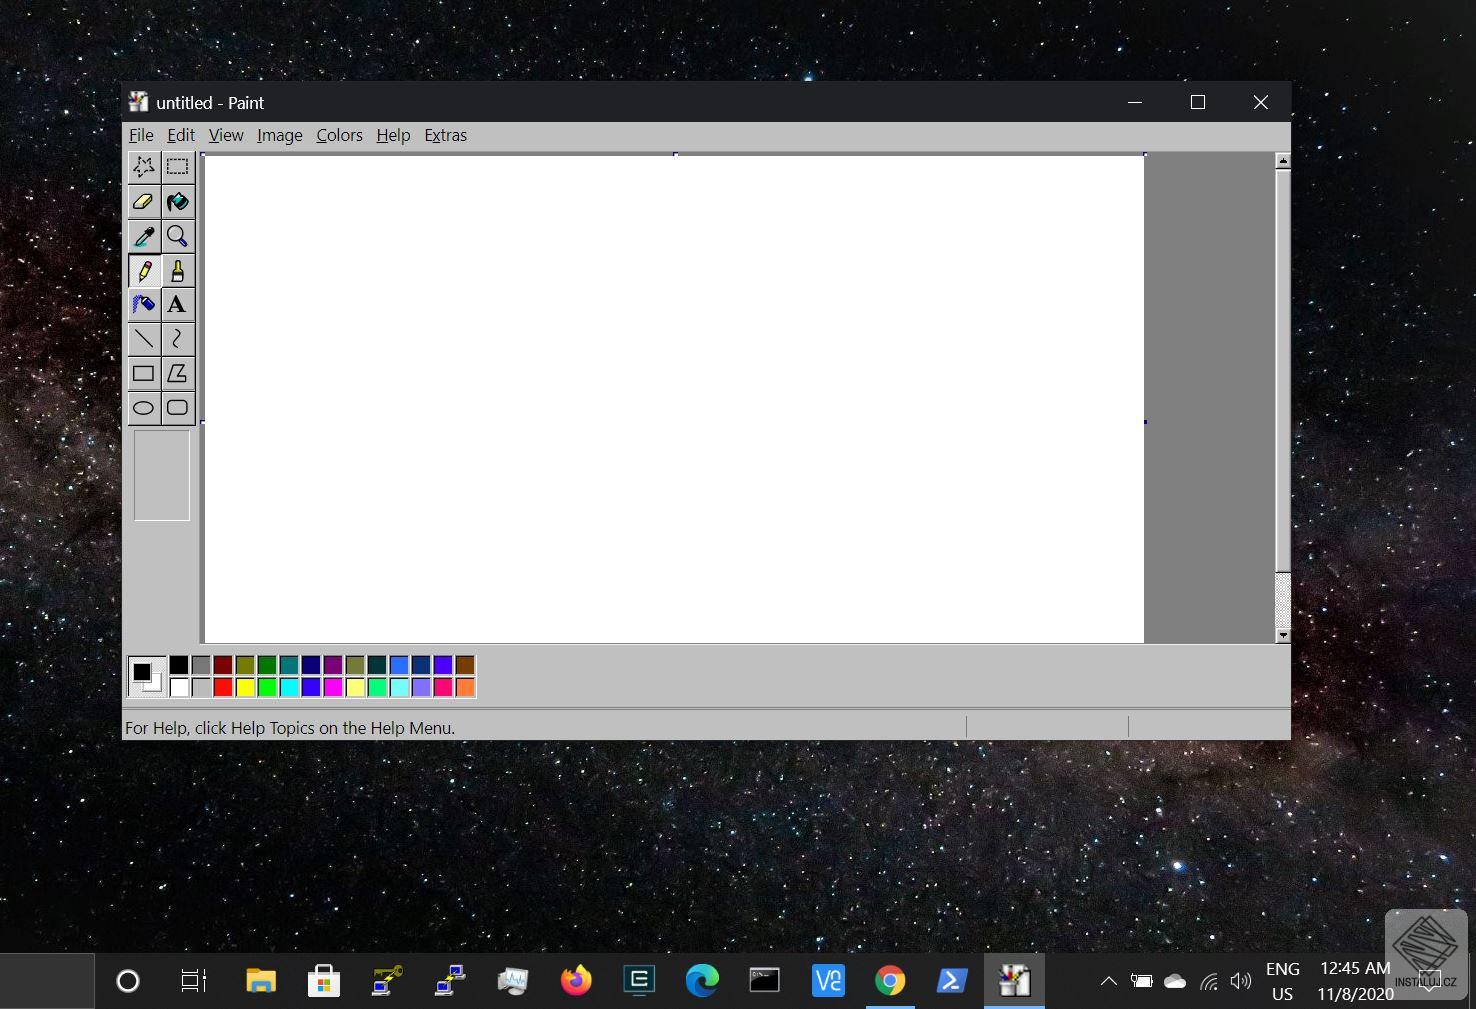1476x1009 pixels.
Task: Open the Help menu
Action: pos(393,135)
